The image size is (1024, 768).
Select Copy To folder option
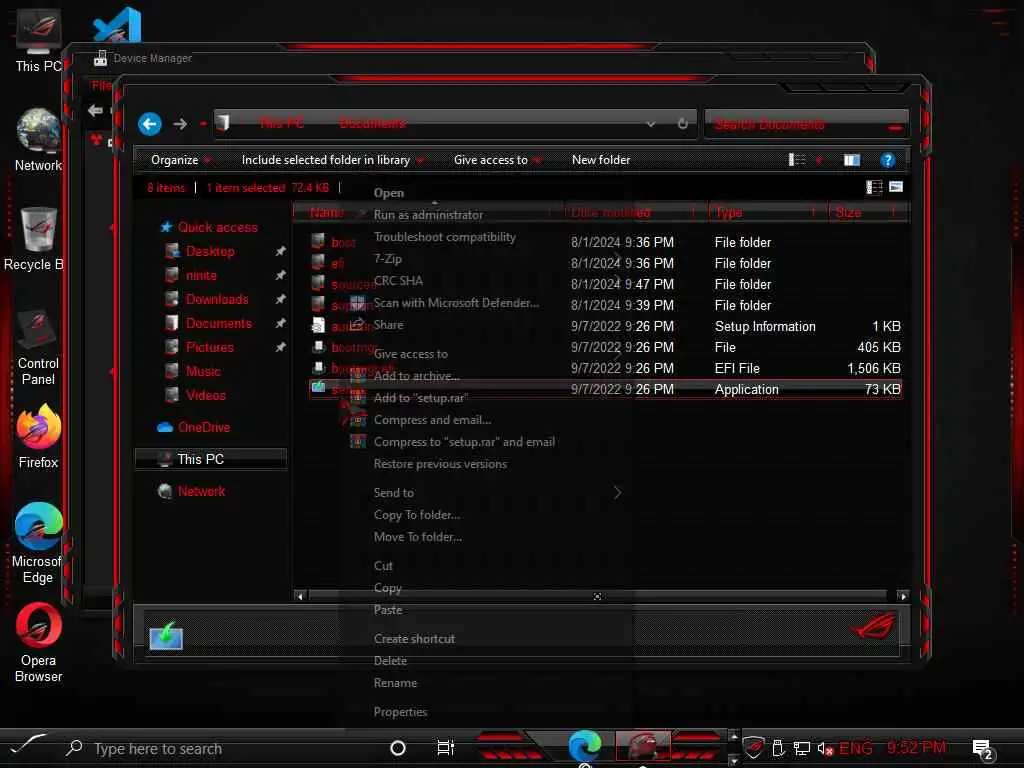point(417,515)
